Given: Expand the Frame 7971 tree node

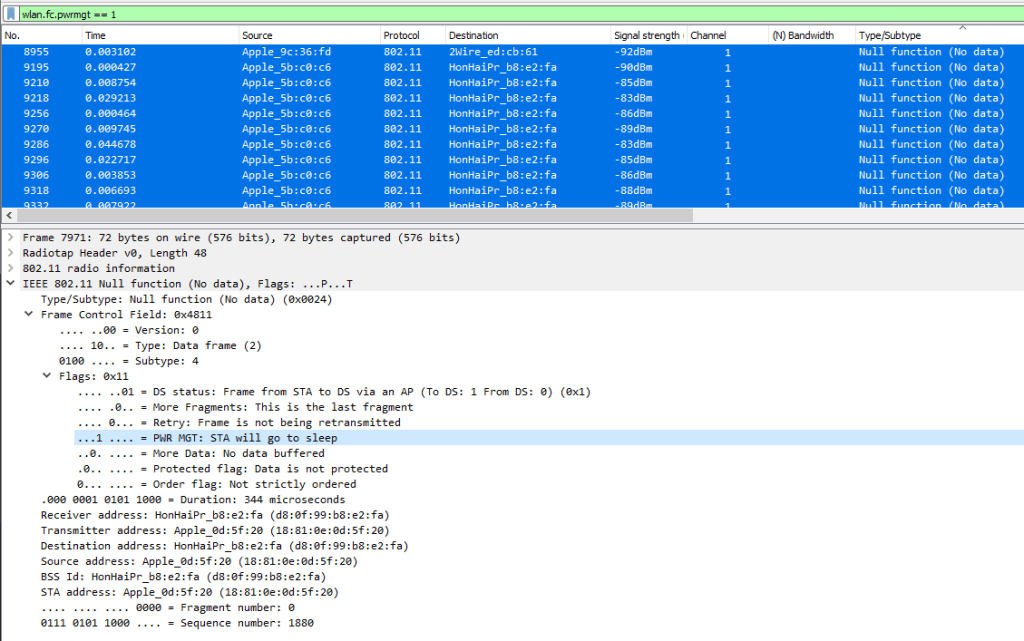Looking at the screenshot, I should pos(11,238).
